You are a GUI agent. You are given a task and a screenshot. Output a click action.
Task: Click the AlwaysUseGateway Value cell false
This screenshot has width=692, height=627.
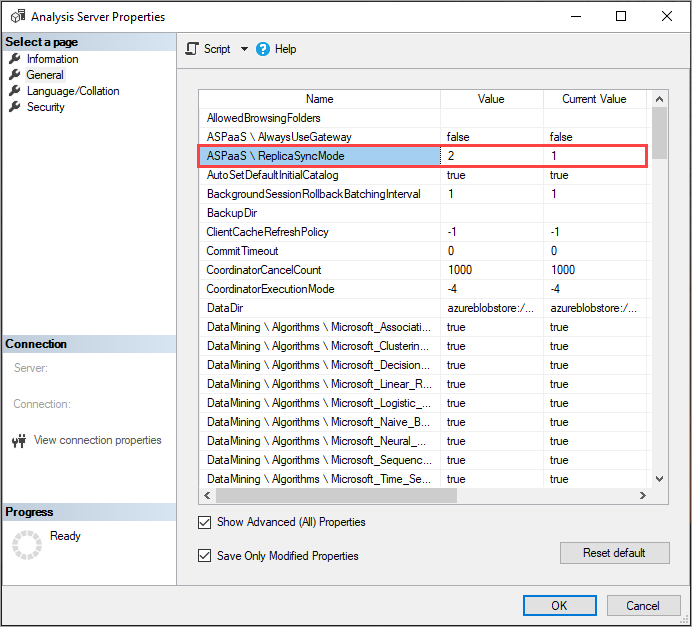tap(492, 137)
